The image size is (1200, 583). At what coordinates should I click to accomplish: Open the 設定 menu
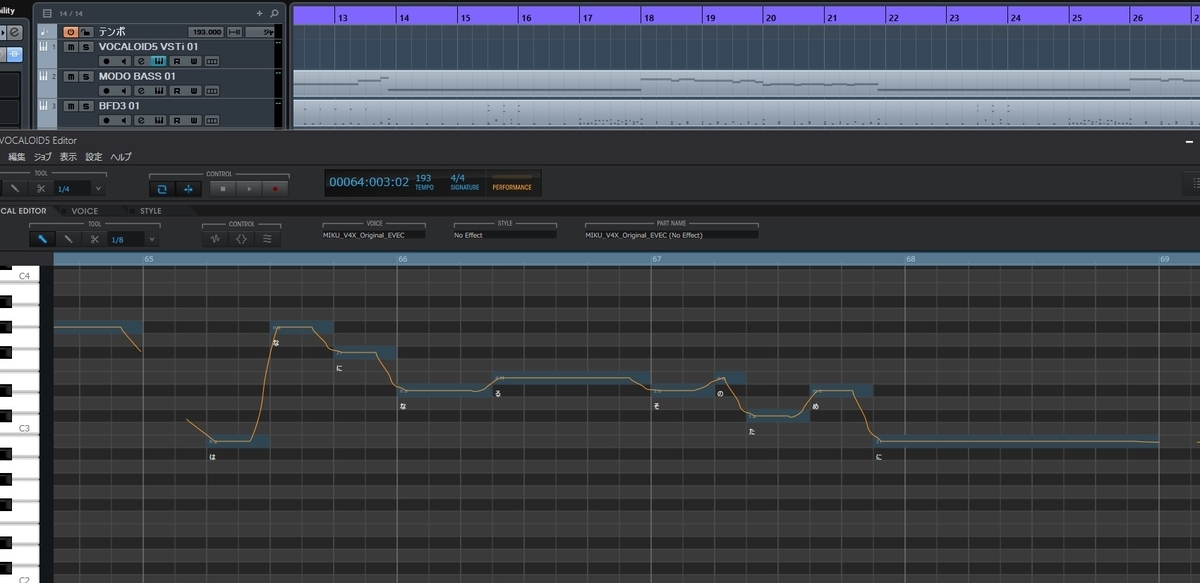[94, 157]
